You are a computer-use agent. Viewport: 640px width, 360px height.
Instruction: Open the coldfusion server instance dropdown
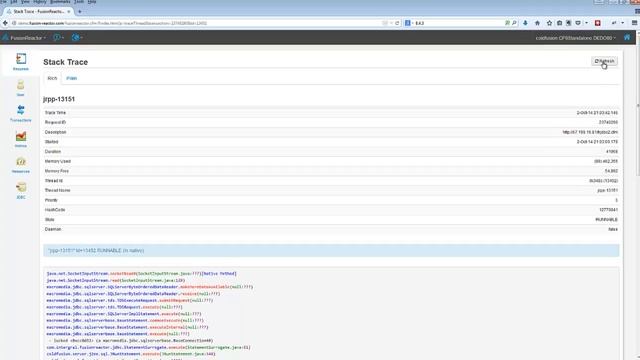(x=576, y=38)
